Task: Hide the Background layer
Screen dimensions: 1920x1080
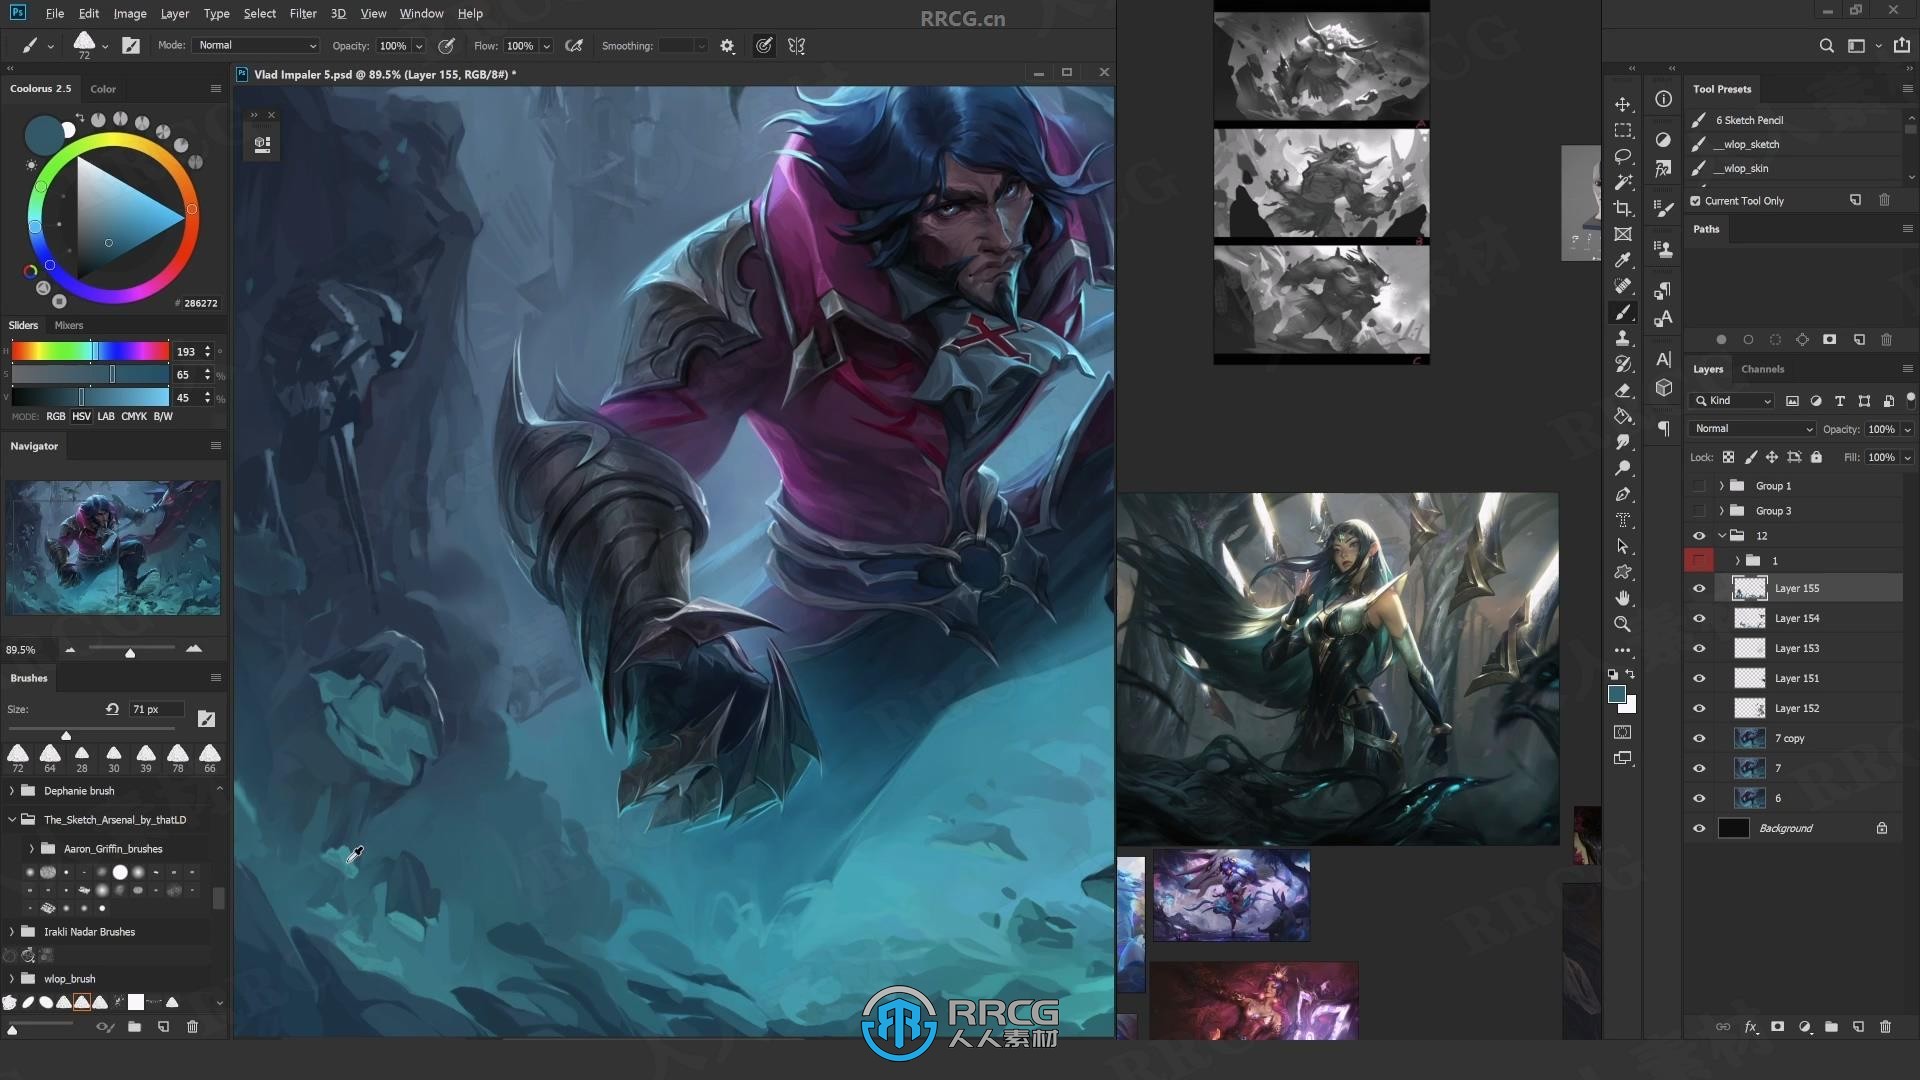Action: 1699,829
